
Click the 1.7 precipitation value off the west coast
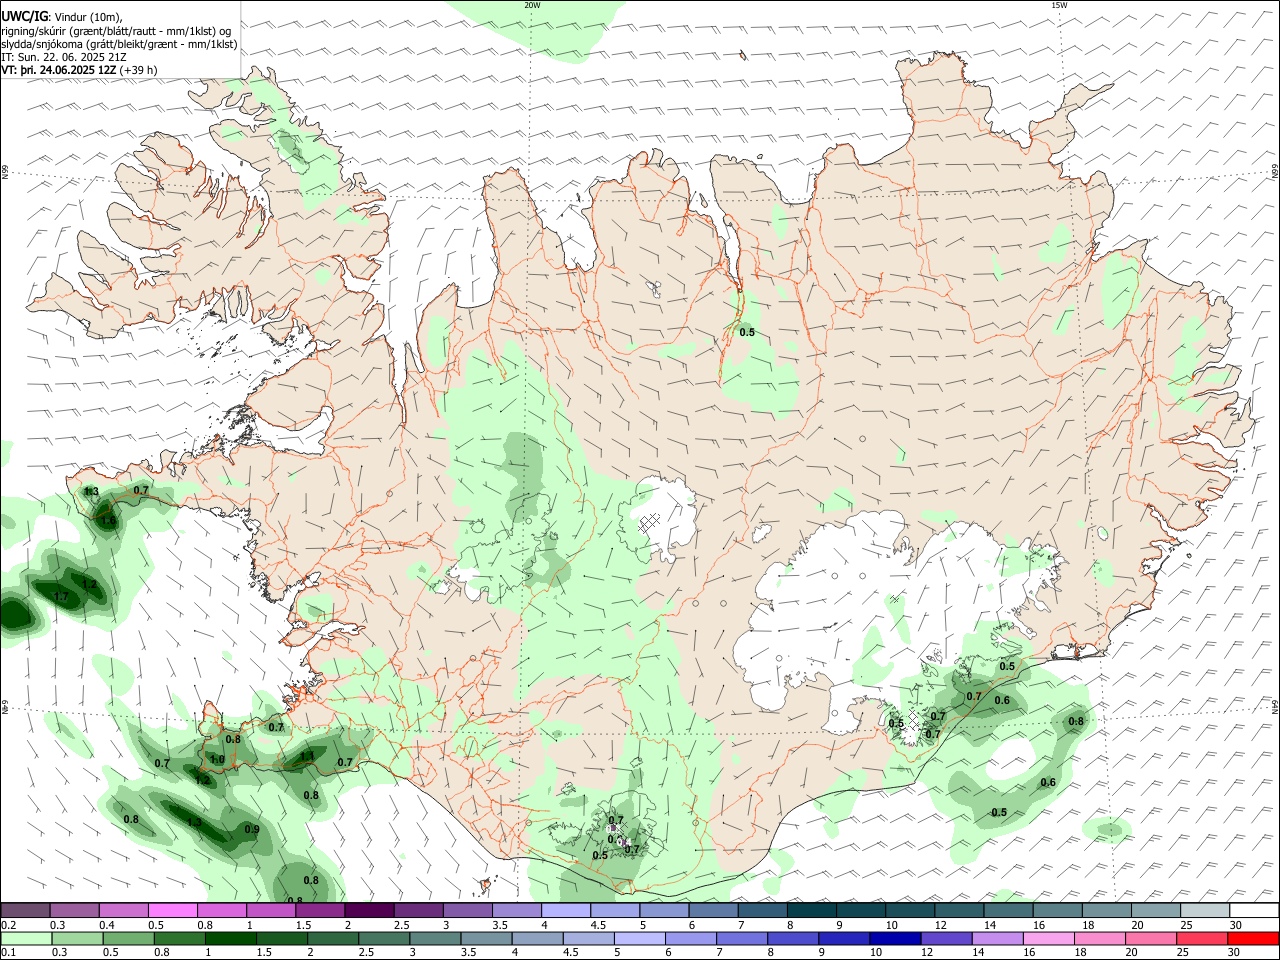coord(60,597)
